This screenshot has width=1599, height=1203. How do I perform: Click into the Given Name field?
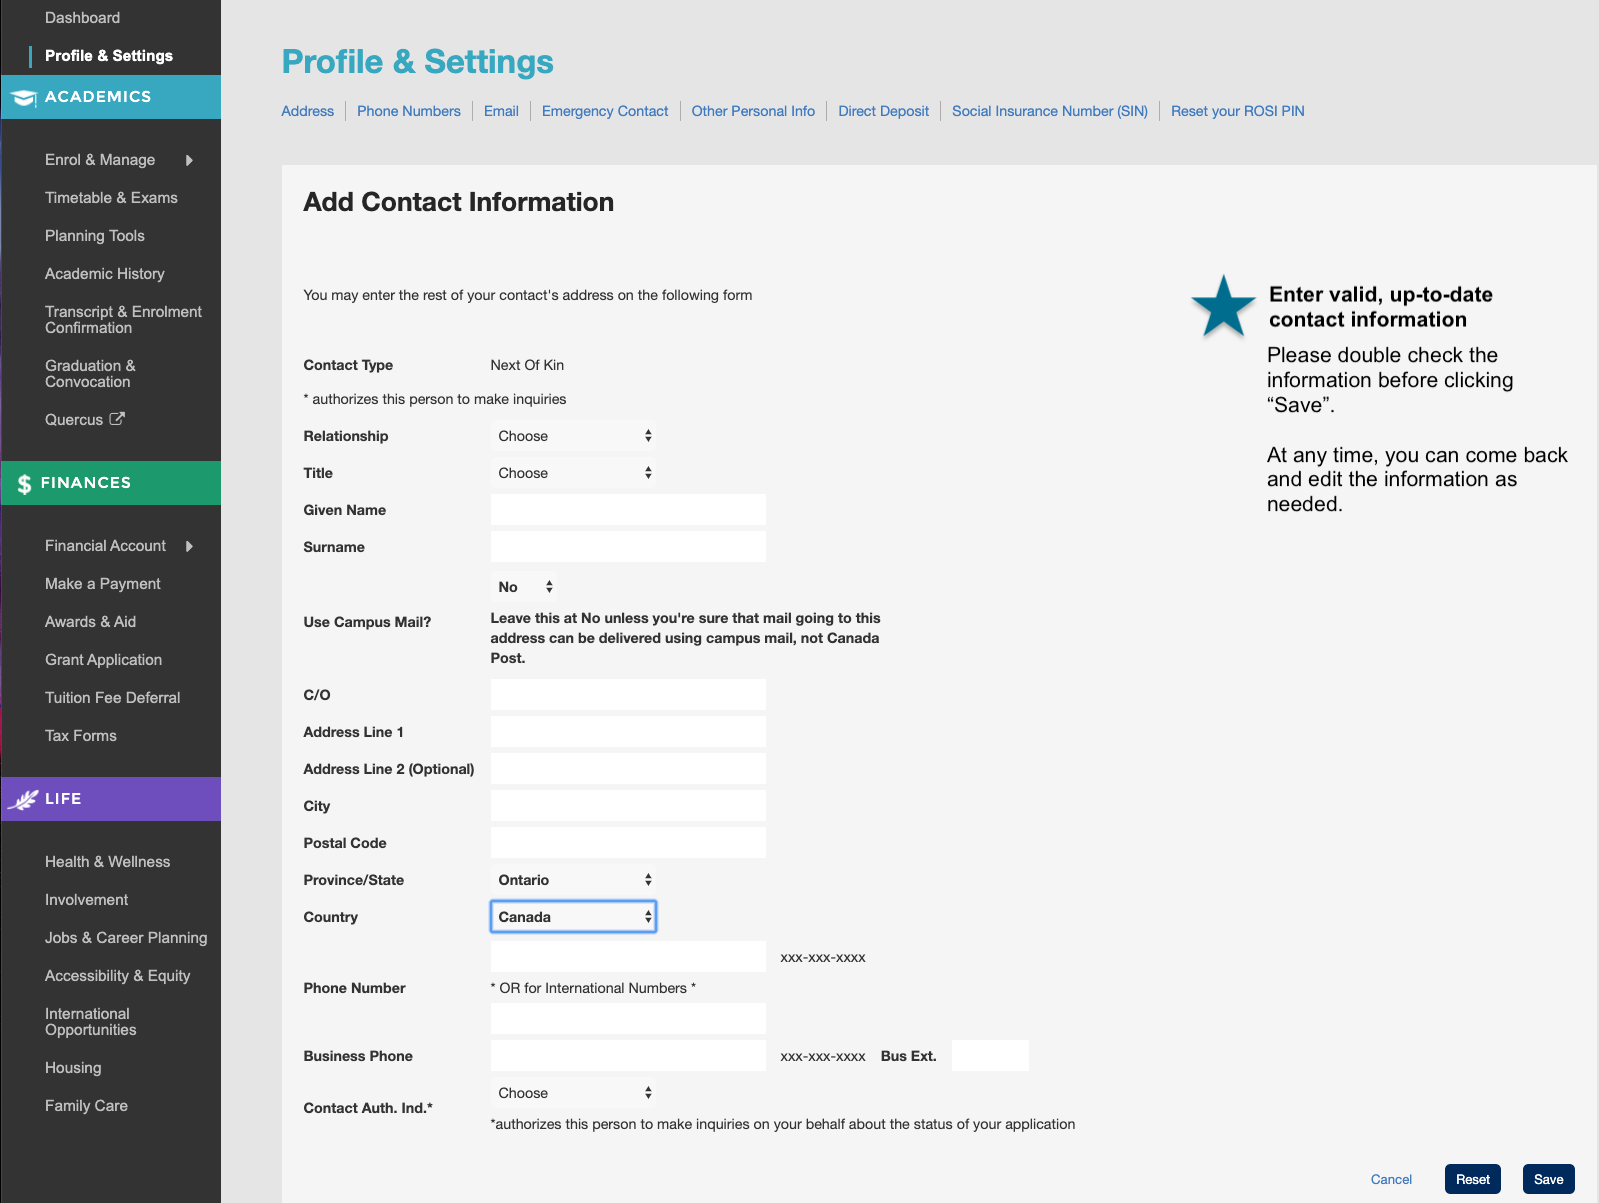628,510
